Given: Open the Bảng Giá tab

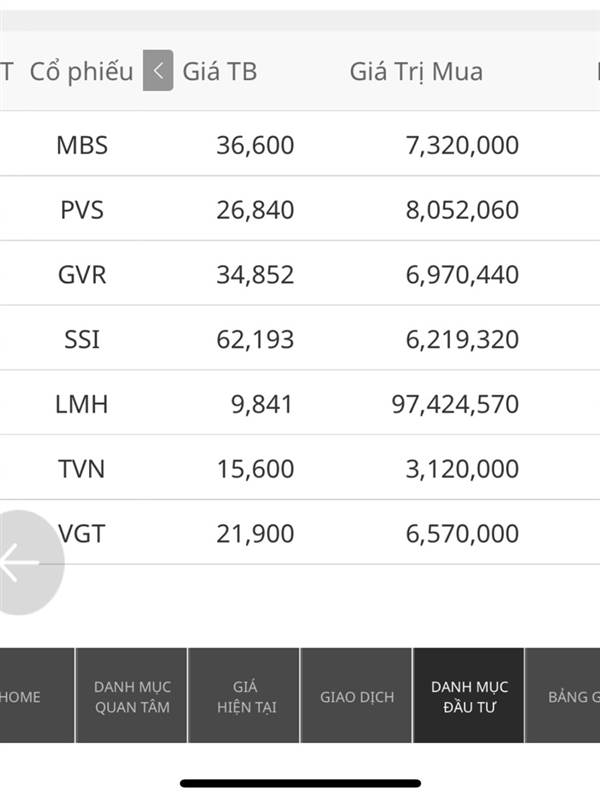Looking at the screenshot, I should [x=563, y=696].
